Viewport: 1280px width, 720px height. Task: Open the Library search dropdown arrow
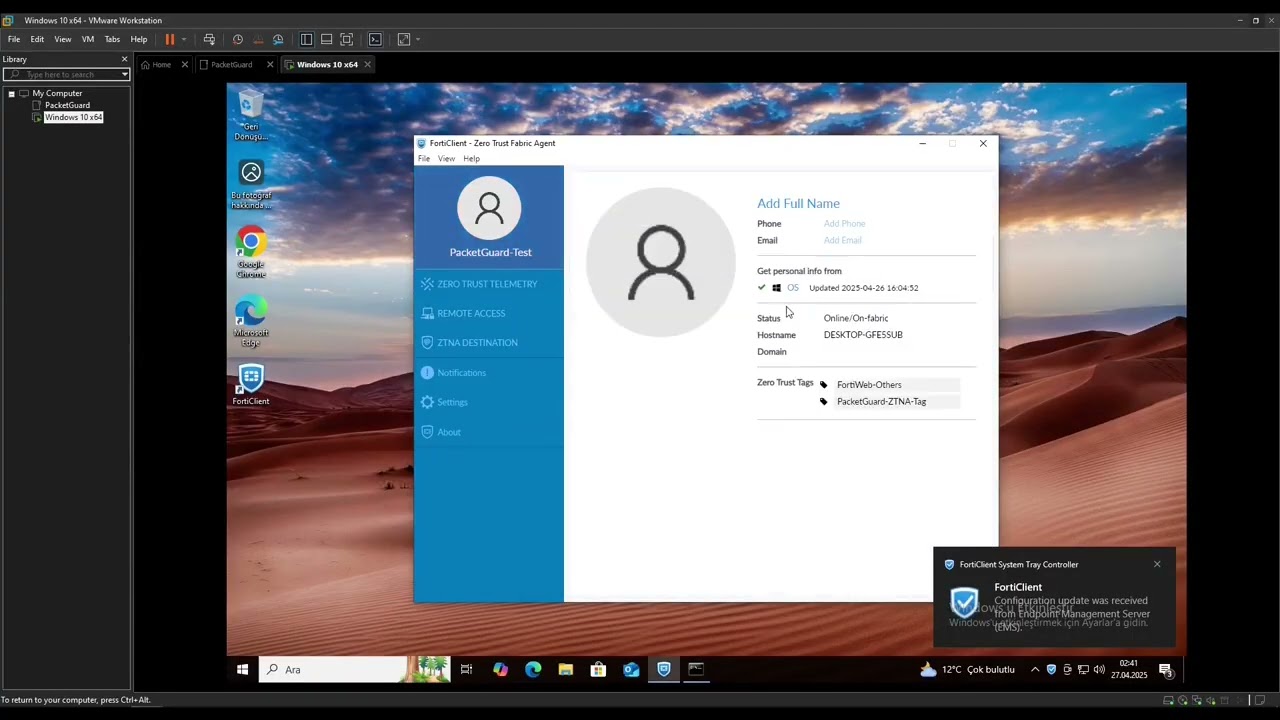[x=125, y=74]
